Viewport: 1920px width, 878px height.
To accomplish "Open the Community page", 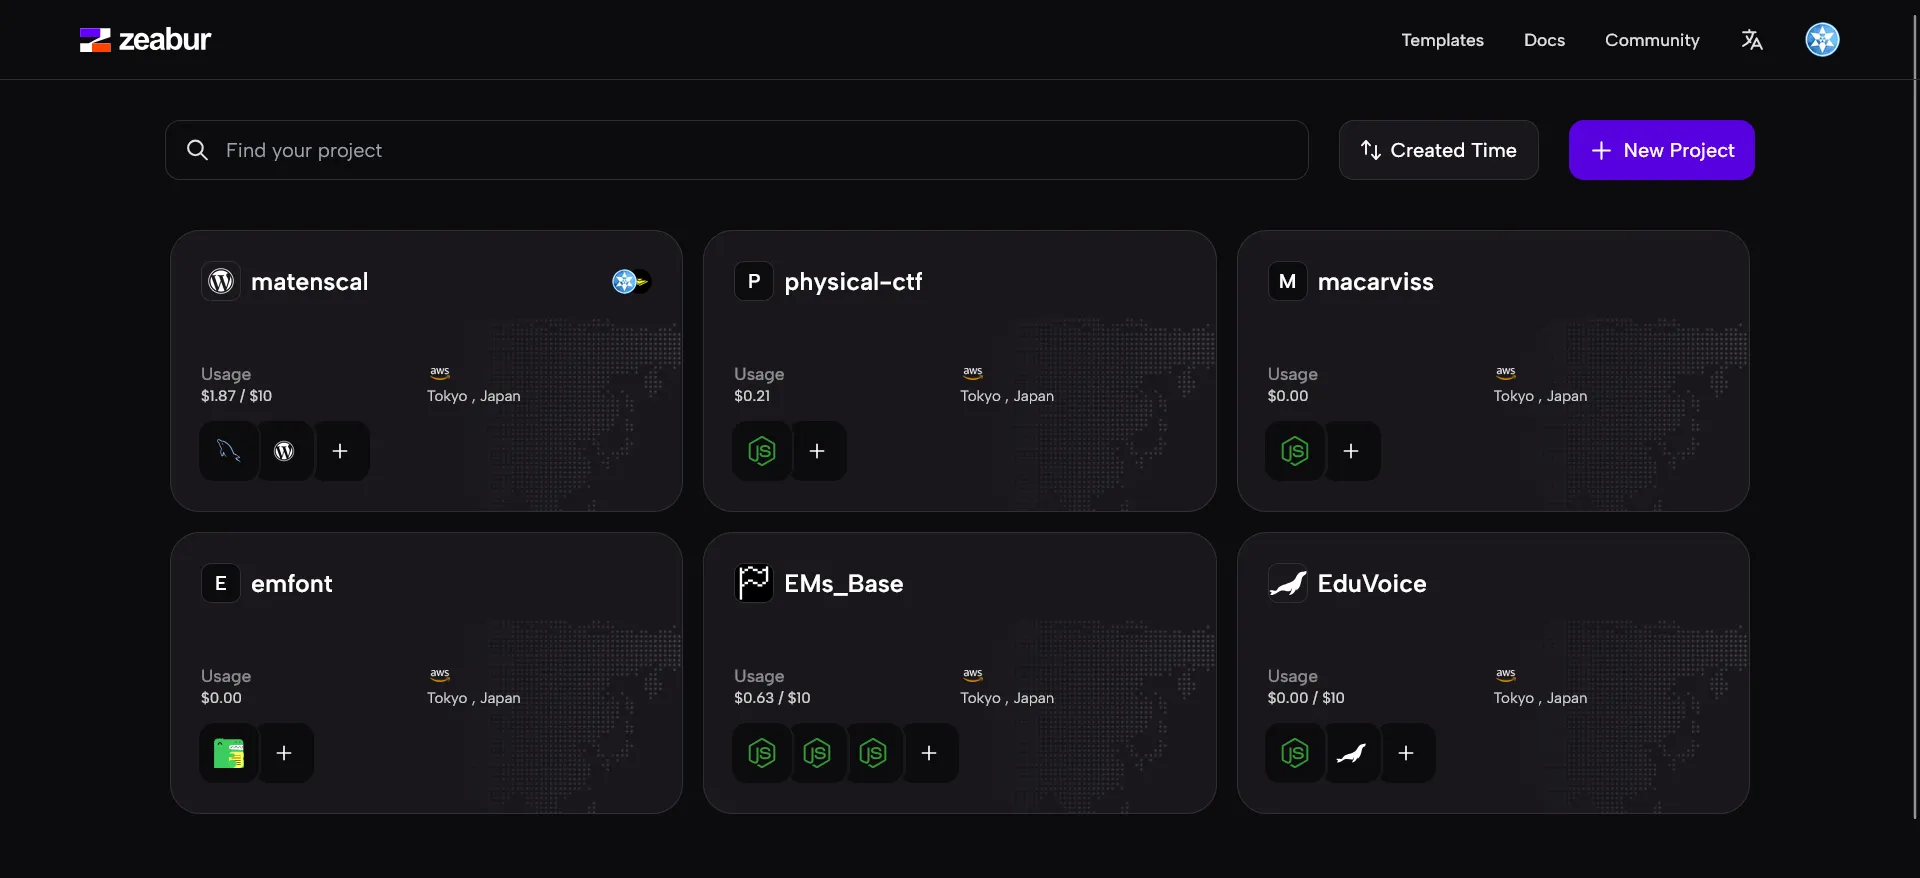I will pyautogui.click(x=1652, y=40).
